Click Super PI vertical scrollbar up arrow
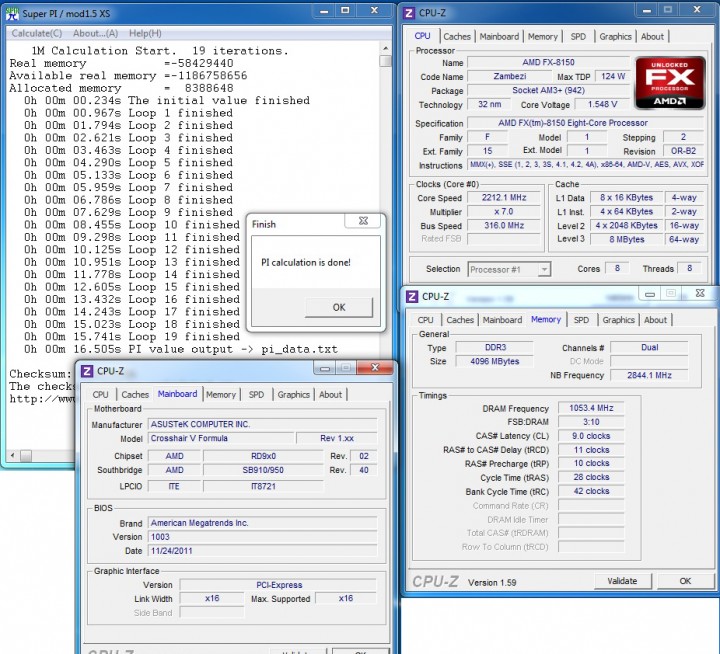This screenshot has width=720, height=654. pyautogui.click(x=386, y=48)
